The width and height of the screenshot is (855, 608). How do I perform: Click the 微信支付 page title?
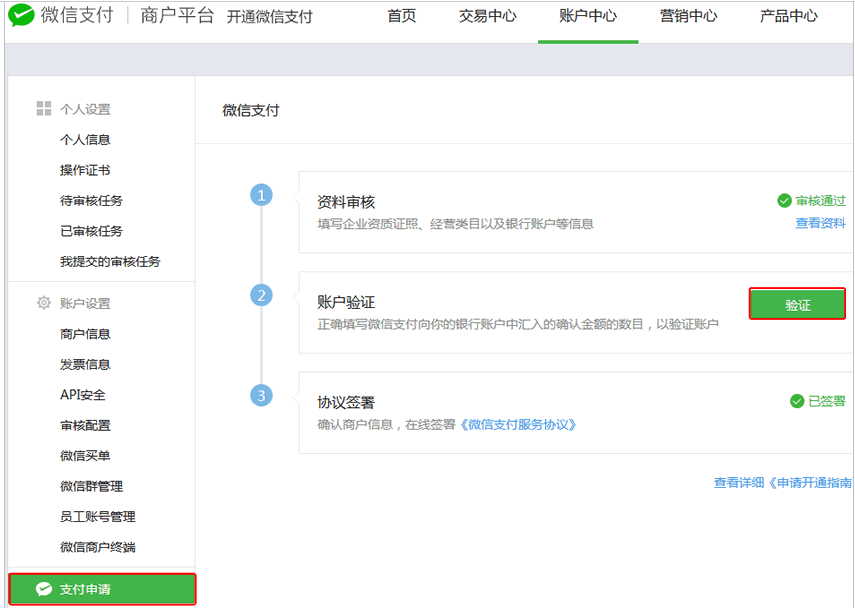[x=251, y=111]
